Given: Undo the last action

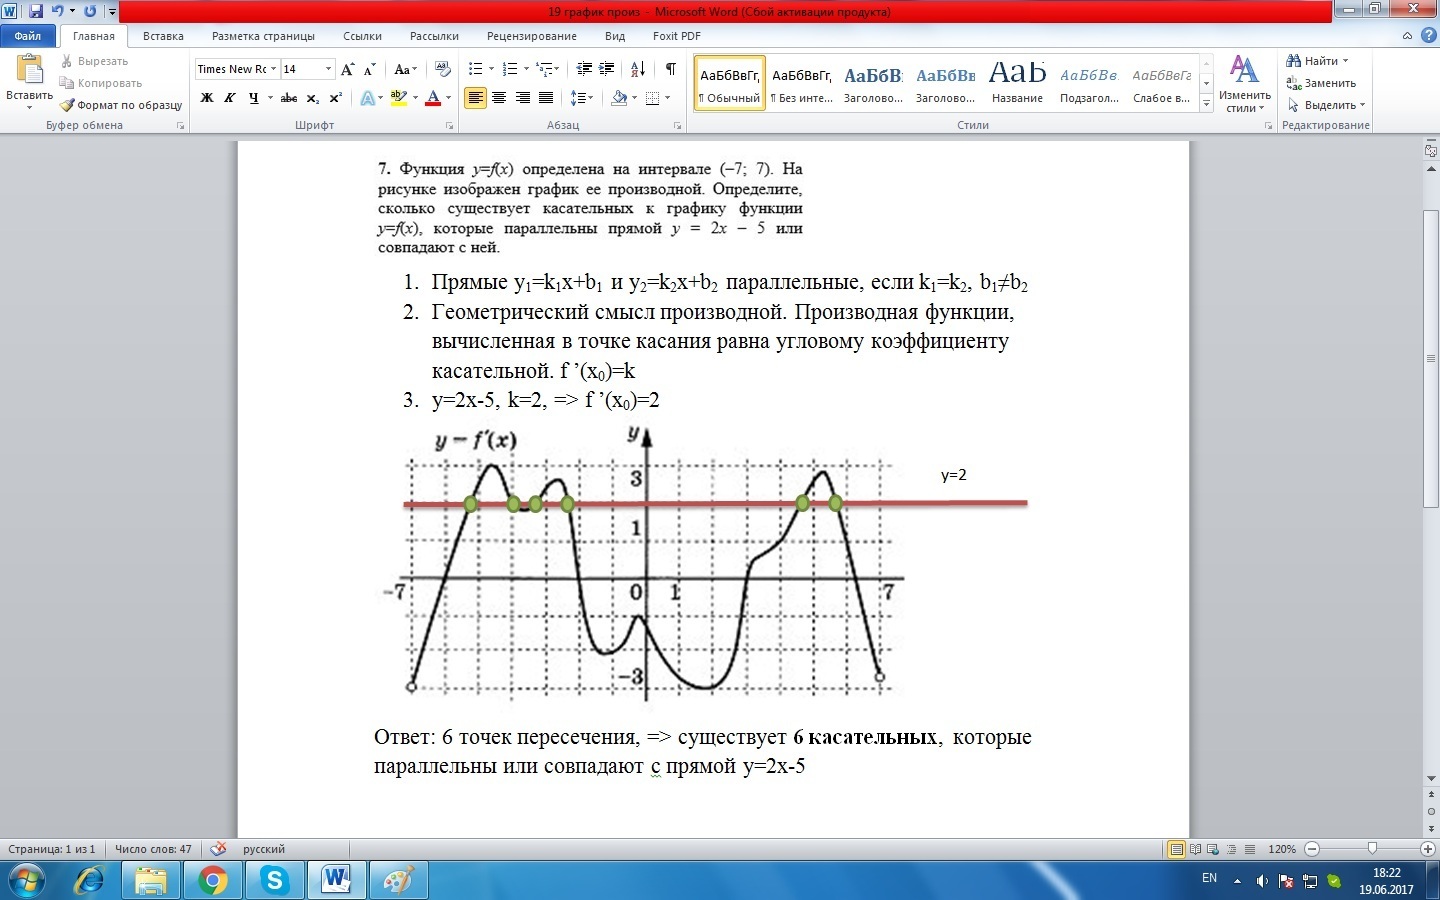Looking at the screenshot, I should coord(57,11).
